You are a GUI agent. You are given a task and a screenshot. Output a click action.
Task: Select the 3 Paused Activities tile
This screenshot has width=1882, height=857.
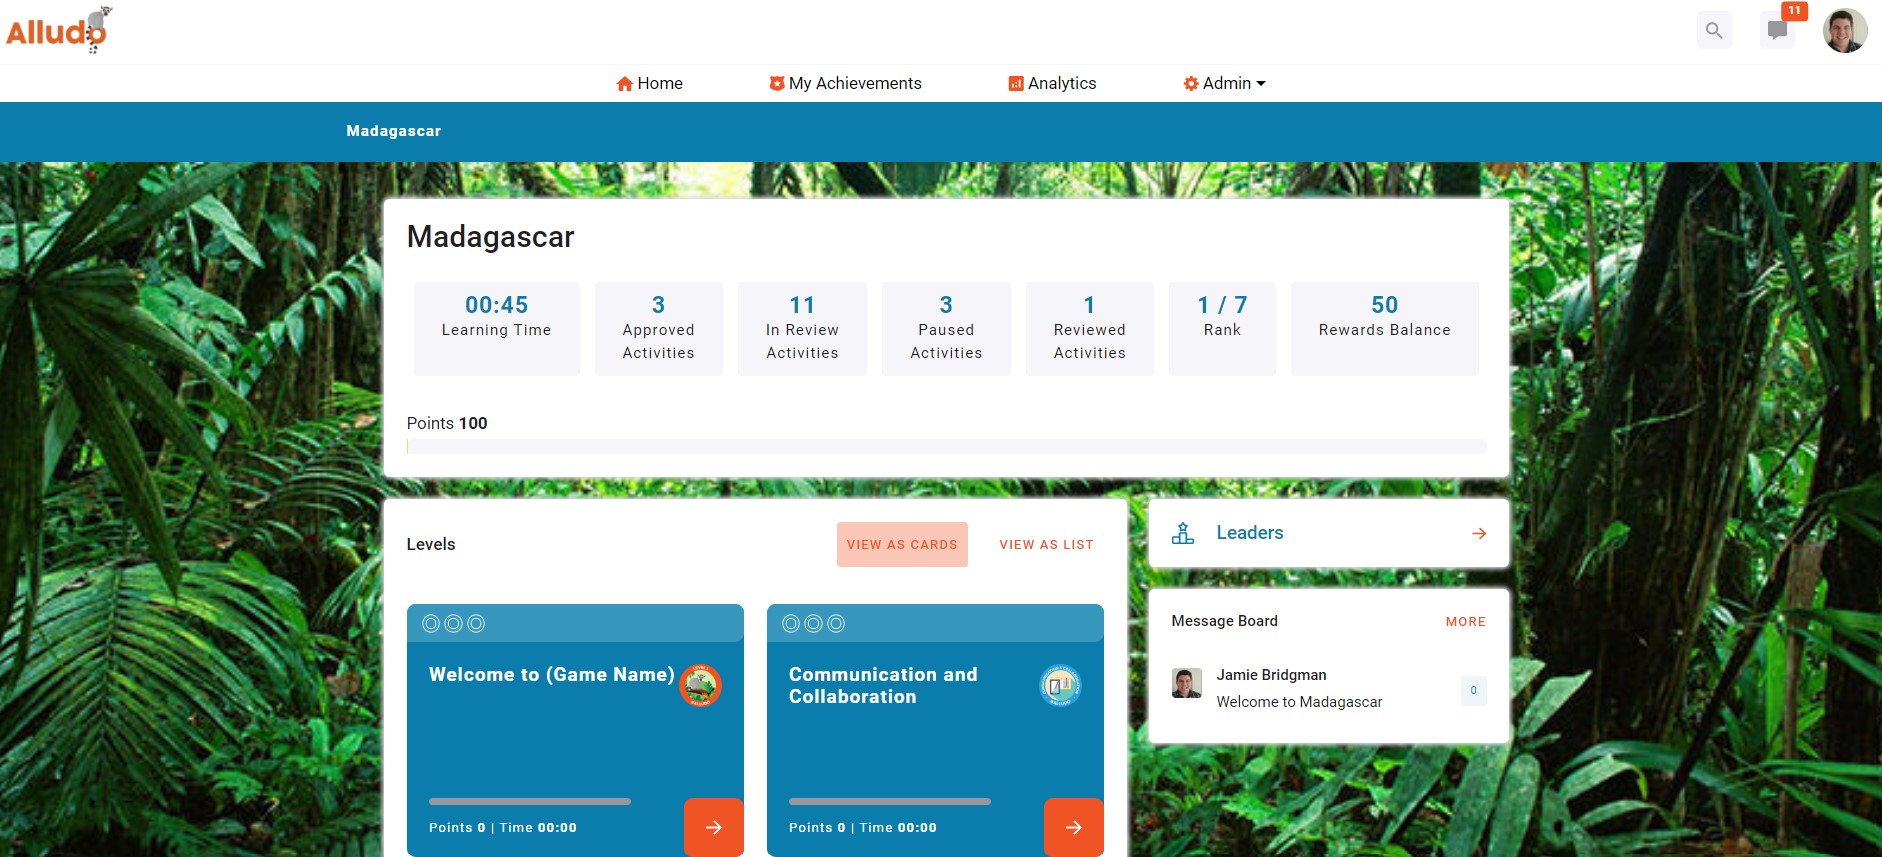[946, 329]
